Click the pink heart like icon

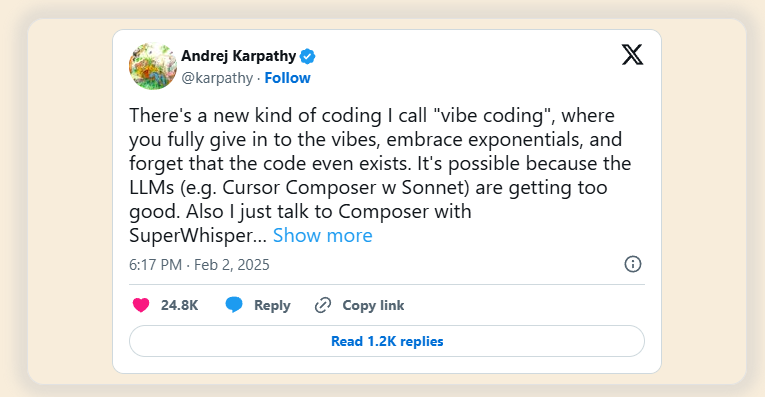pos(141,305)
